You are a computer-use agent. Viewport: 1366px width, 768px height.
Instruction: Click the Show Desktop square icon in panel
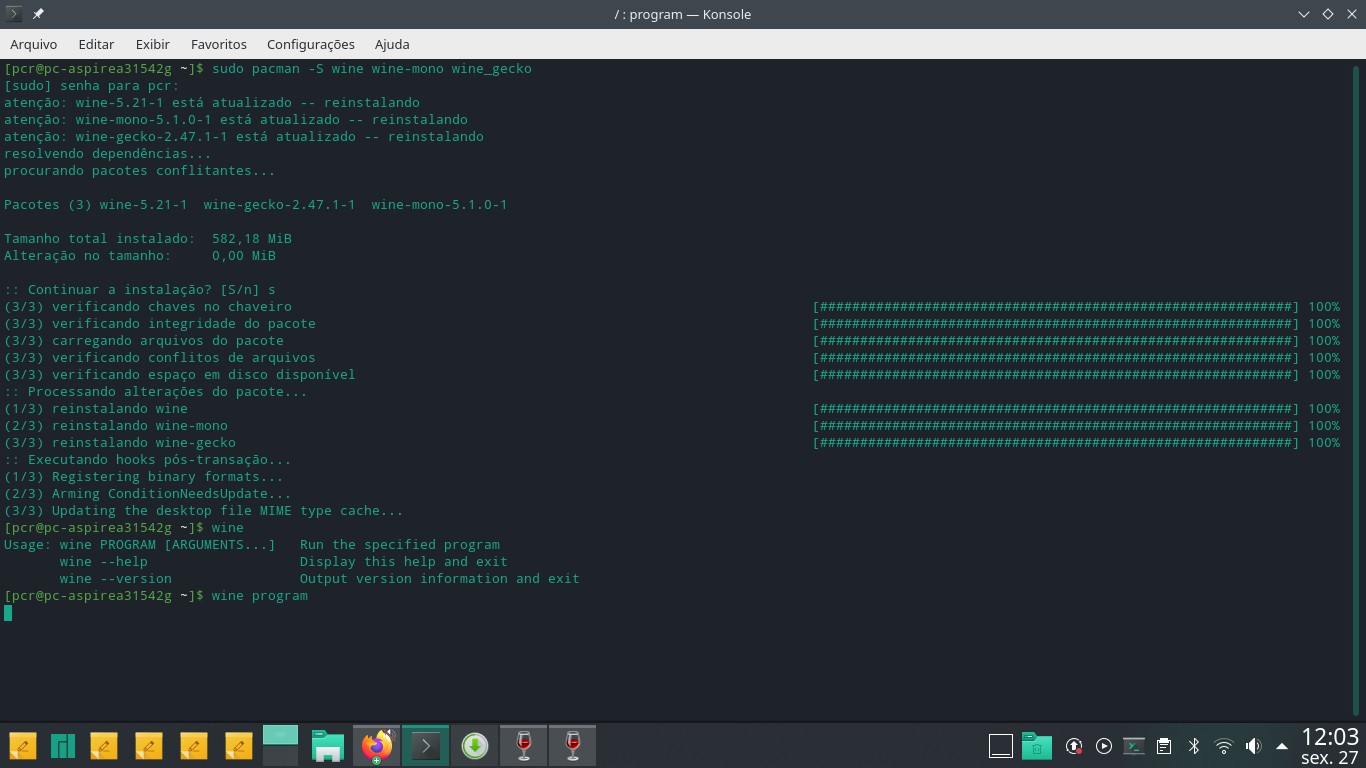tap(1001, 746)
